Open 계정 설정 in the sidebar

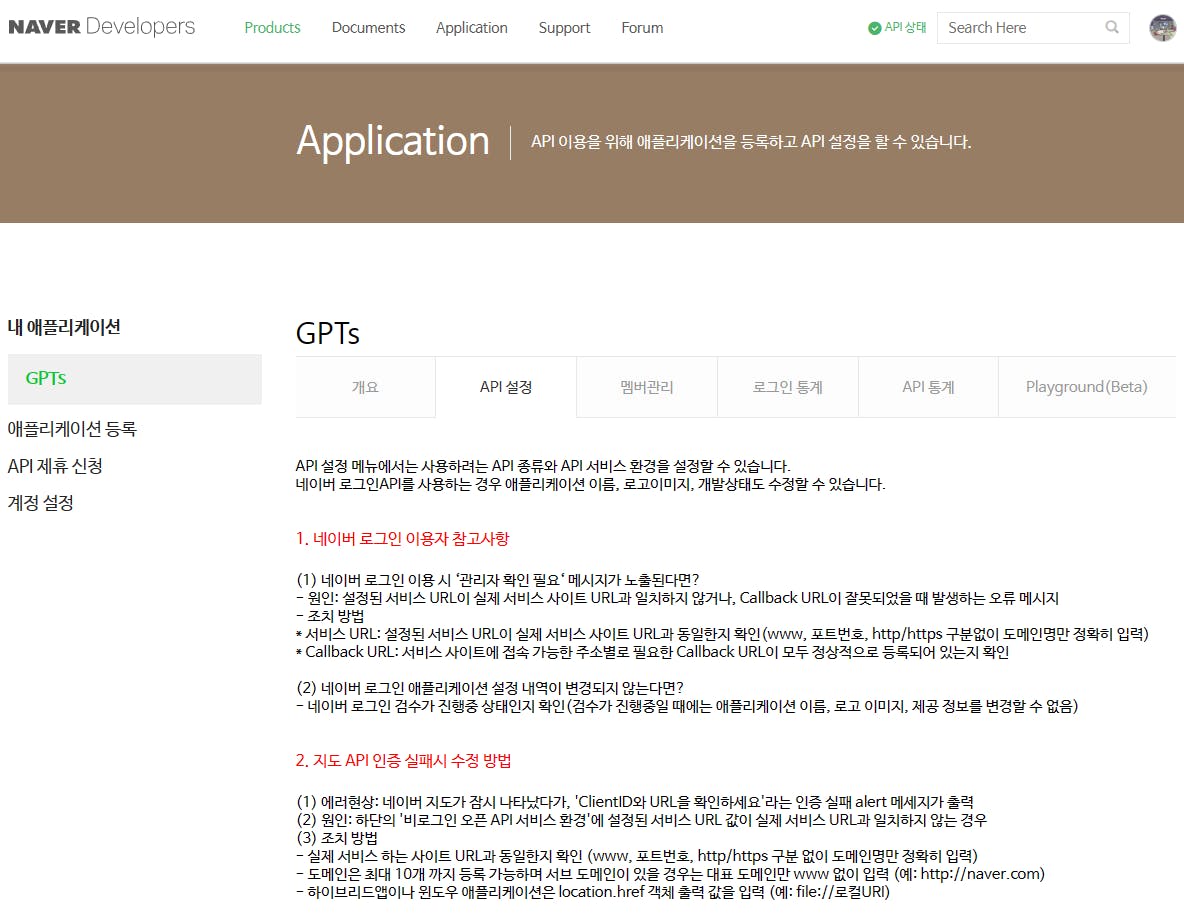coord(41,503)
